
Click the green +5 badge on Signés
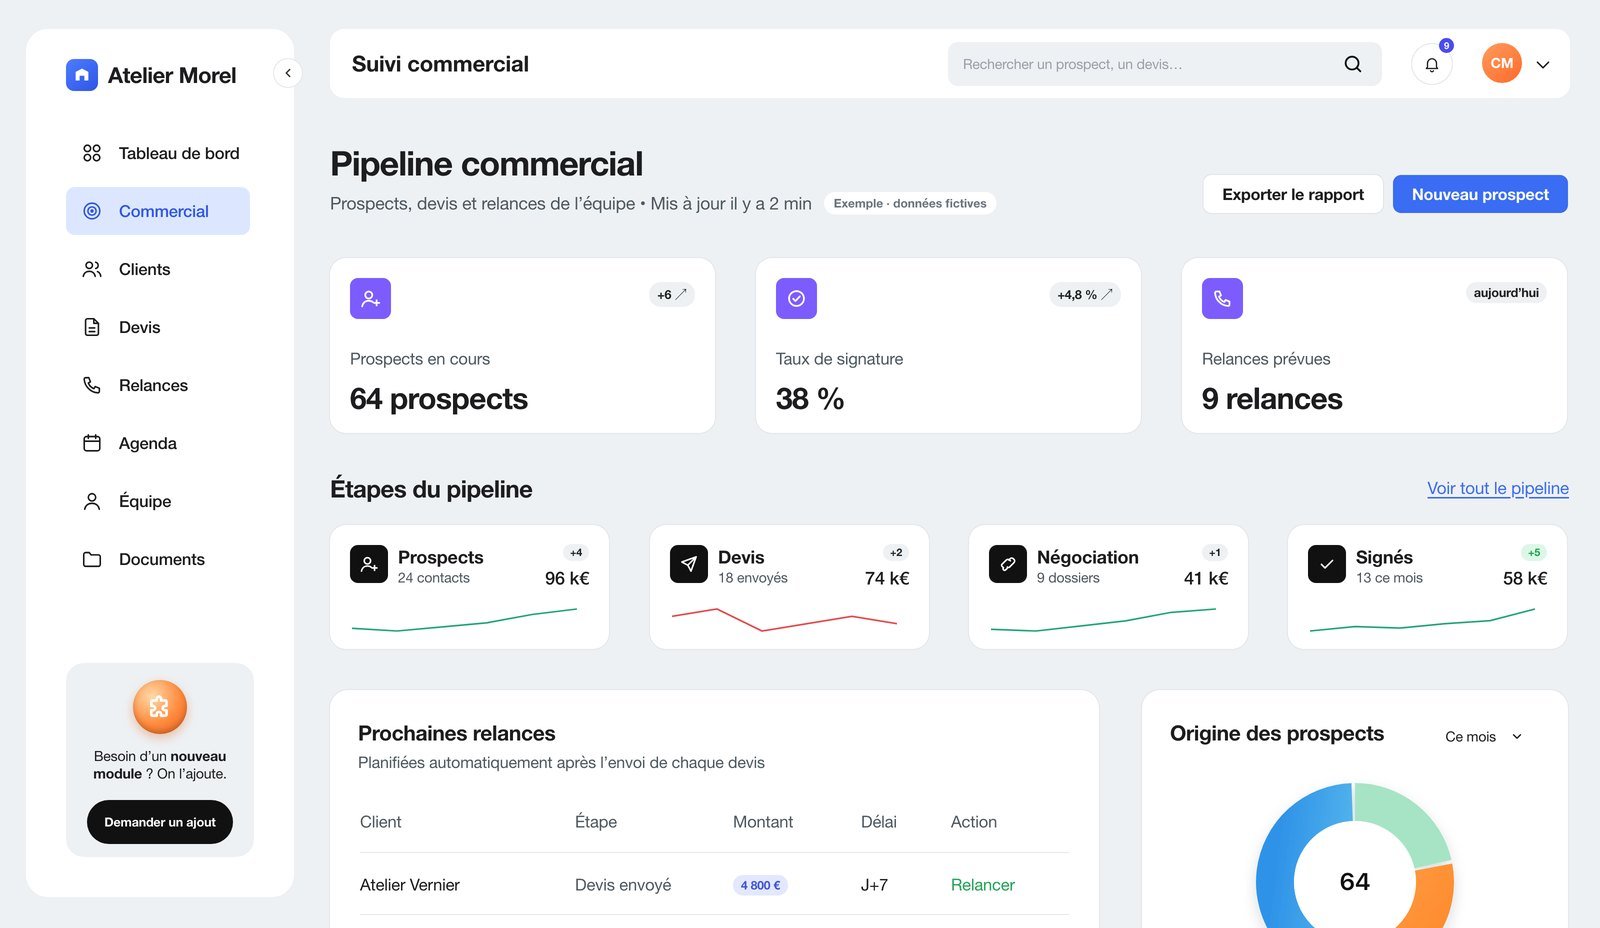click(x=1534, y=553)
